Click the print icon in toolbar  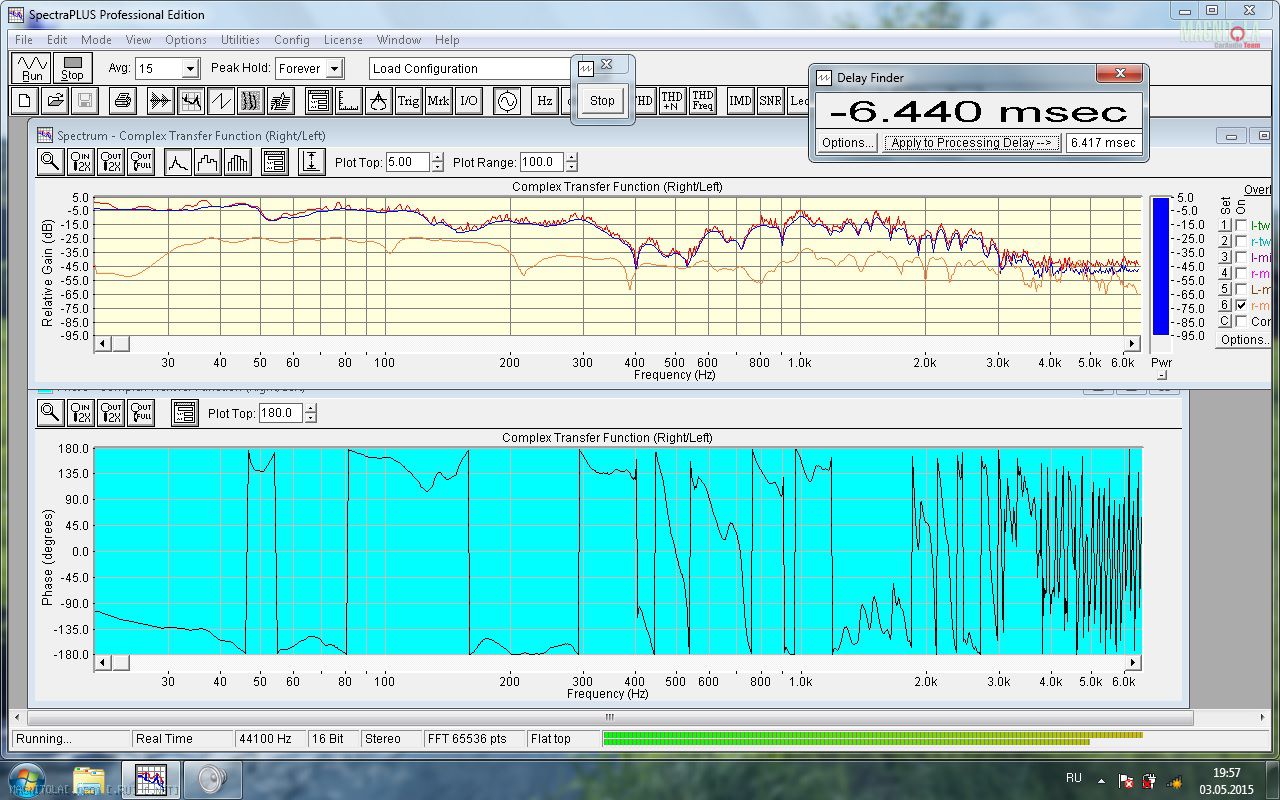[123, 101]
